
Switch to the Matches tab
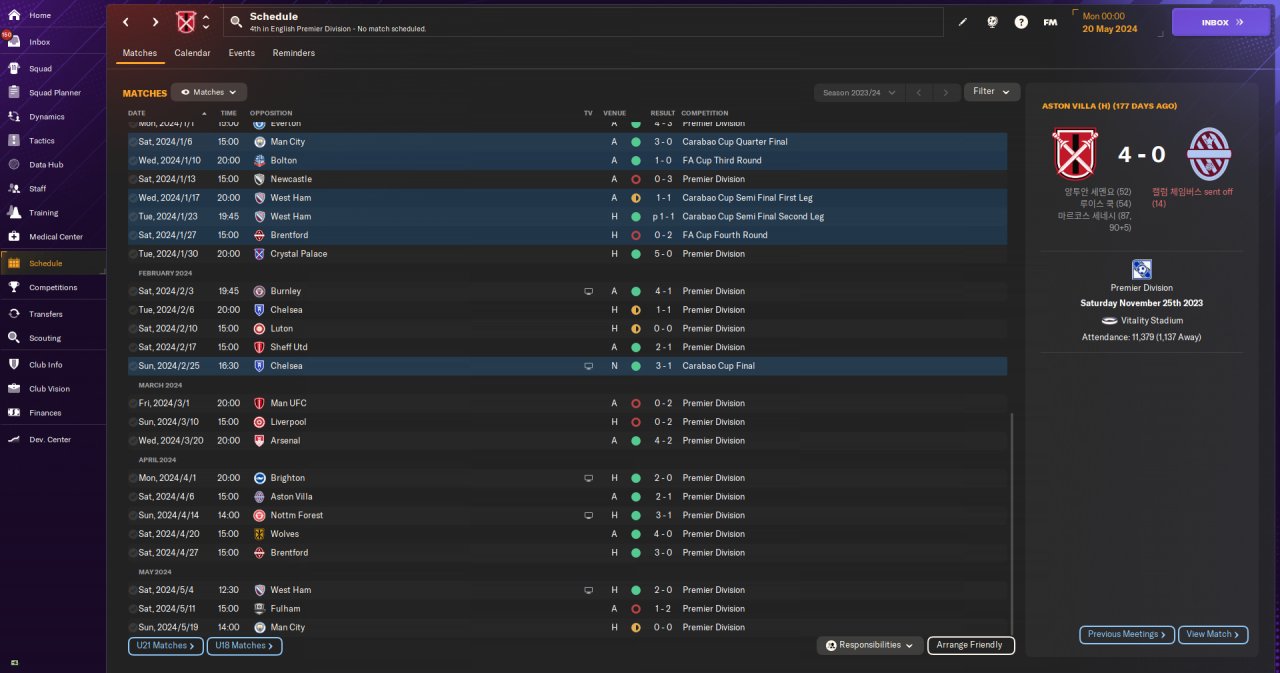[140, 53]
